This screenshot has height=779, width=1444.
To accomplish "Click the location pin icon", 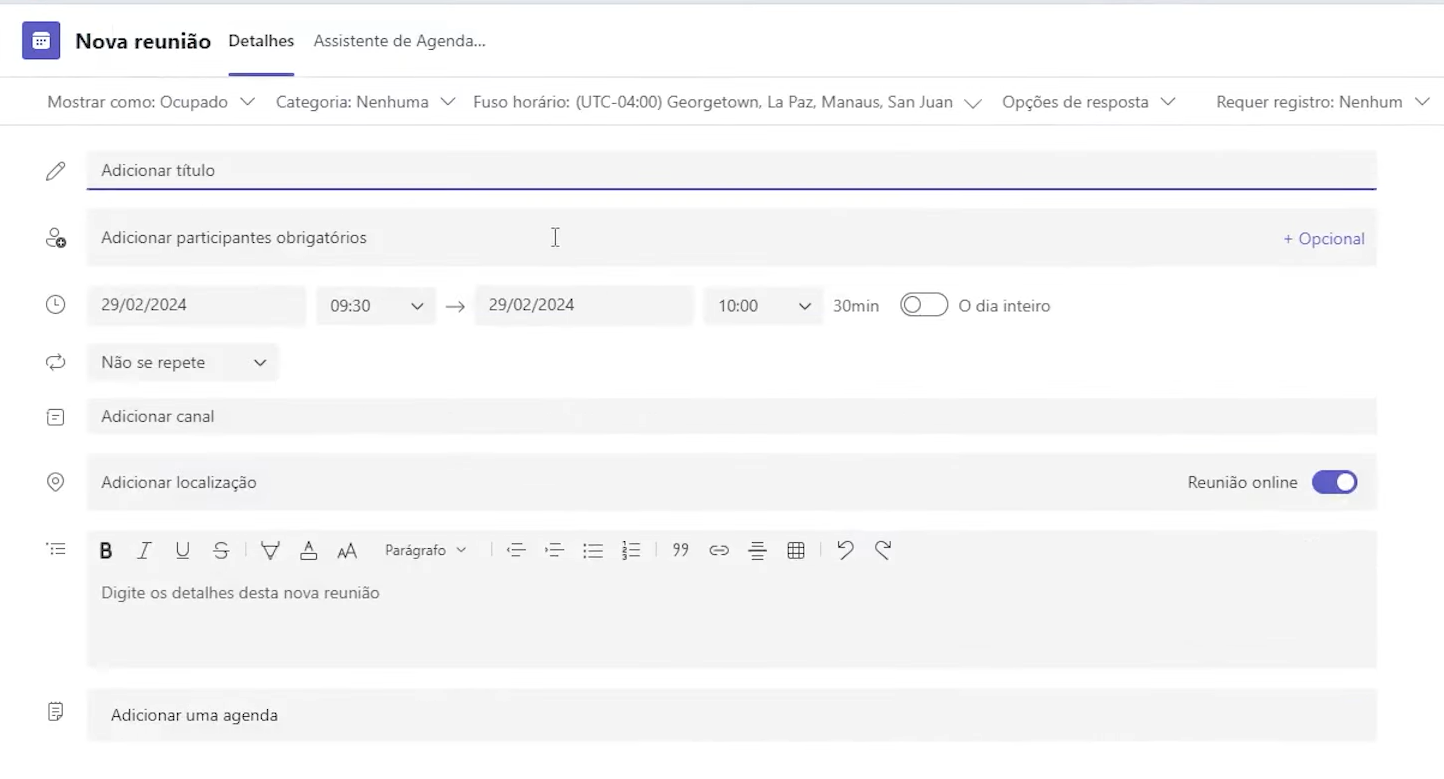I will point(56,482).
